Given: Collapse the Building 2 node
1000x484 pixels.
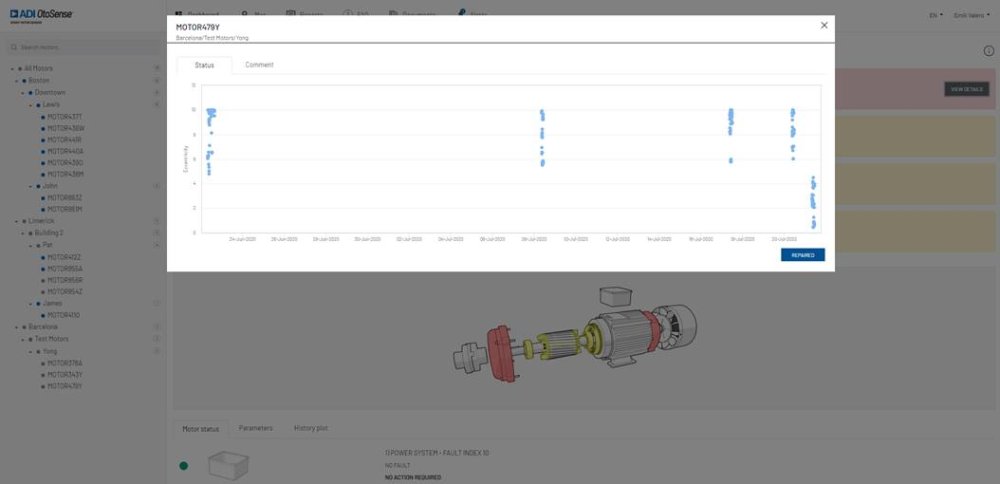Looking at the screenshot, I should click(23, 233).
